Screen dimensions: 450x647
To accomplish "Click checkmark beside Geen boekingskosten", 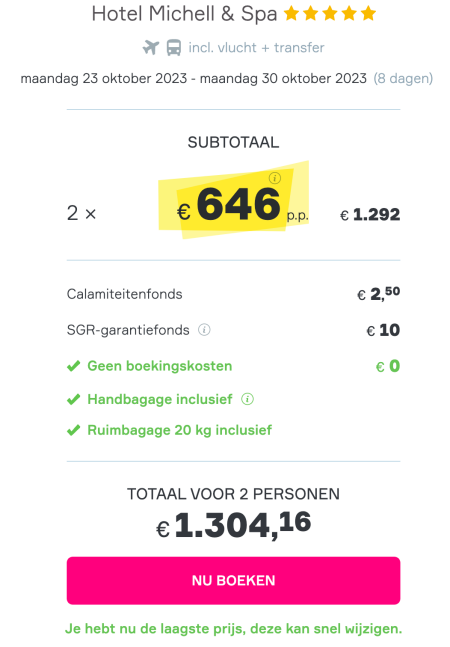I will pyautogui.click(x=73, y=366).
